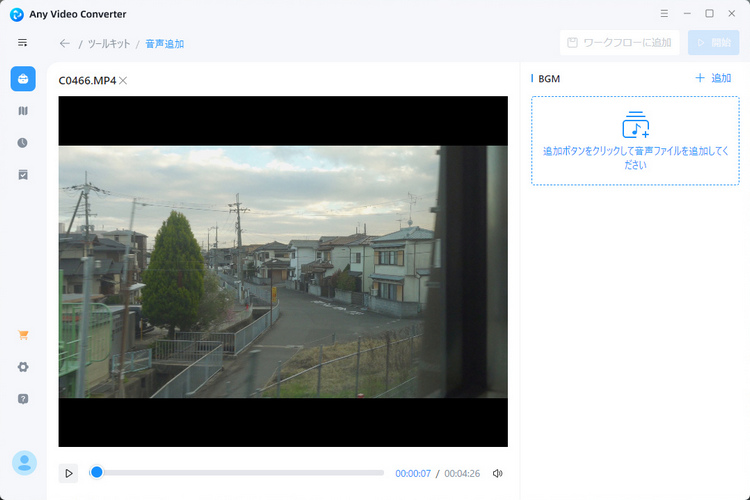This screenshot has height=500, width=750.
Task: Open the shopping cart purchase icon
Action: (23, 335)
